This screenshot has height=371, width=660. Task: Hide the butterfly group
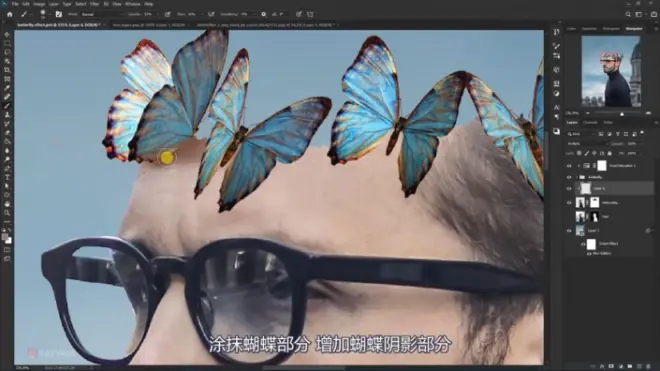tap(569, 177)
